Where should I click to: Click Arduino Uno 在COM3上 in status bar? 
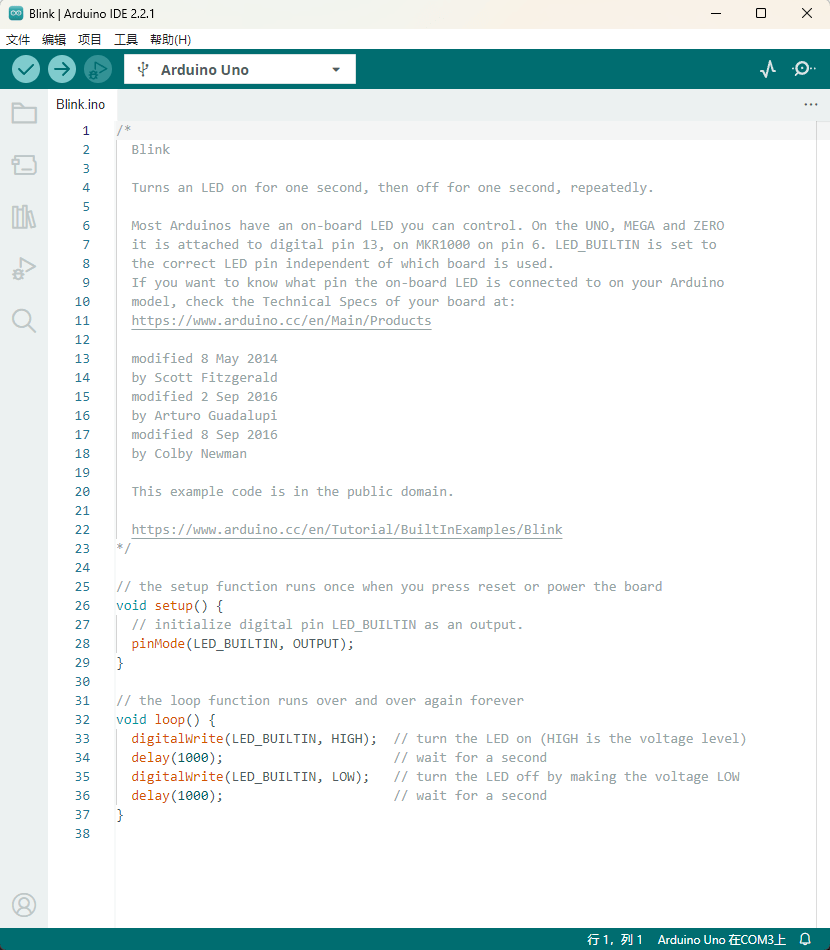(722, 939)
